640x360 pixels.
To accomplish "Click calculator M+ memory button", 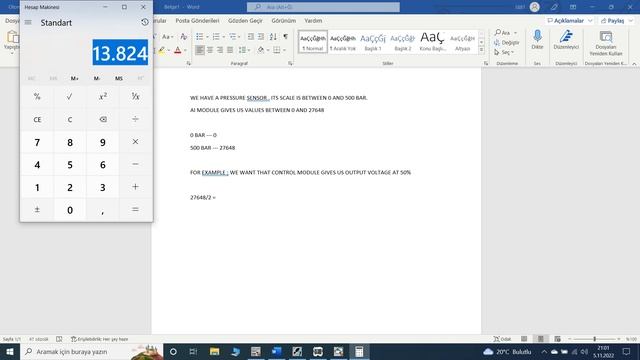I will pyautogui.click(x=75, y=78).
